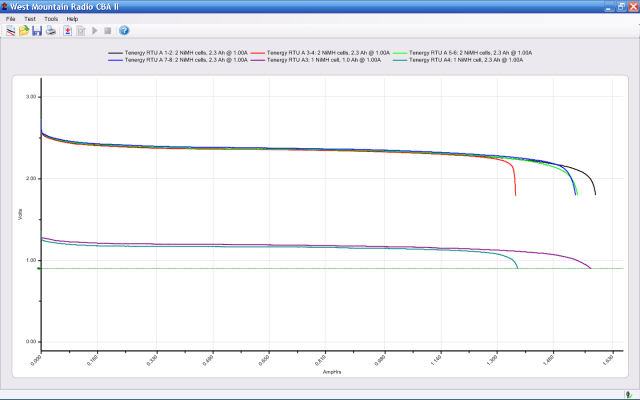
Task: Click legend entry Tenergy RTU A 5-6
Action: pyautogui.click(x=470, y=53)
